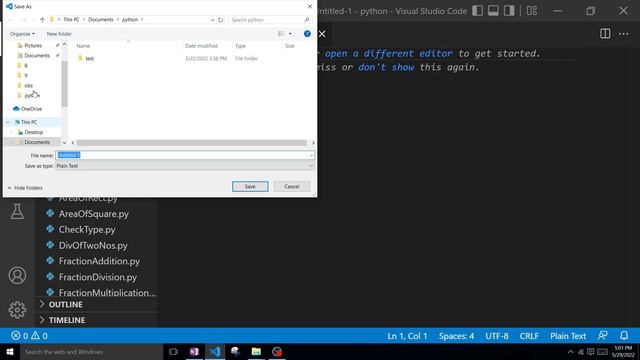Image resolution: width=640 pixels, height=360 pixels.
Task: Click the errors and warnings status indicator
Action: [29, 336]
